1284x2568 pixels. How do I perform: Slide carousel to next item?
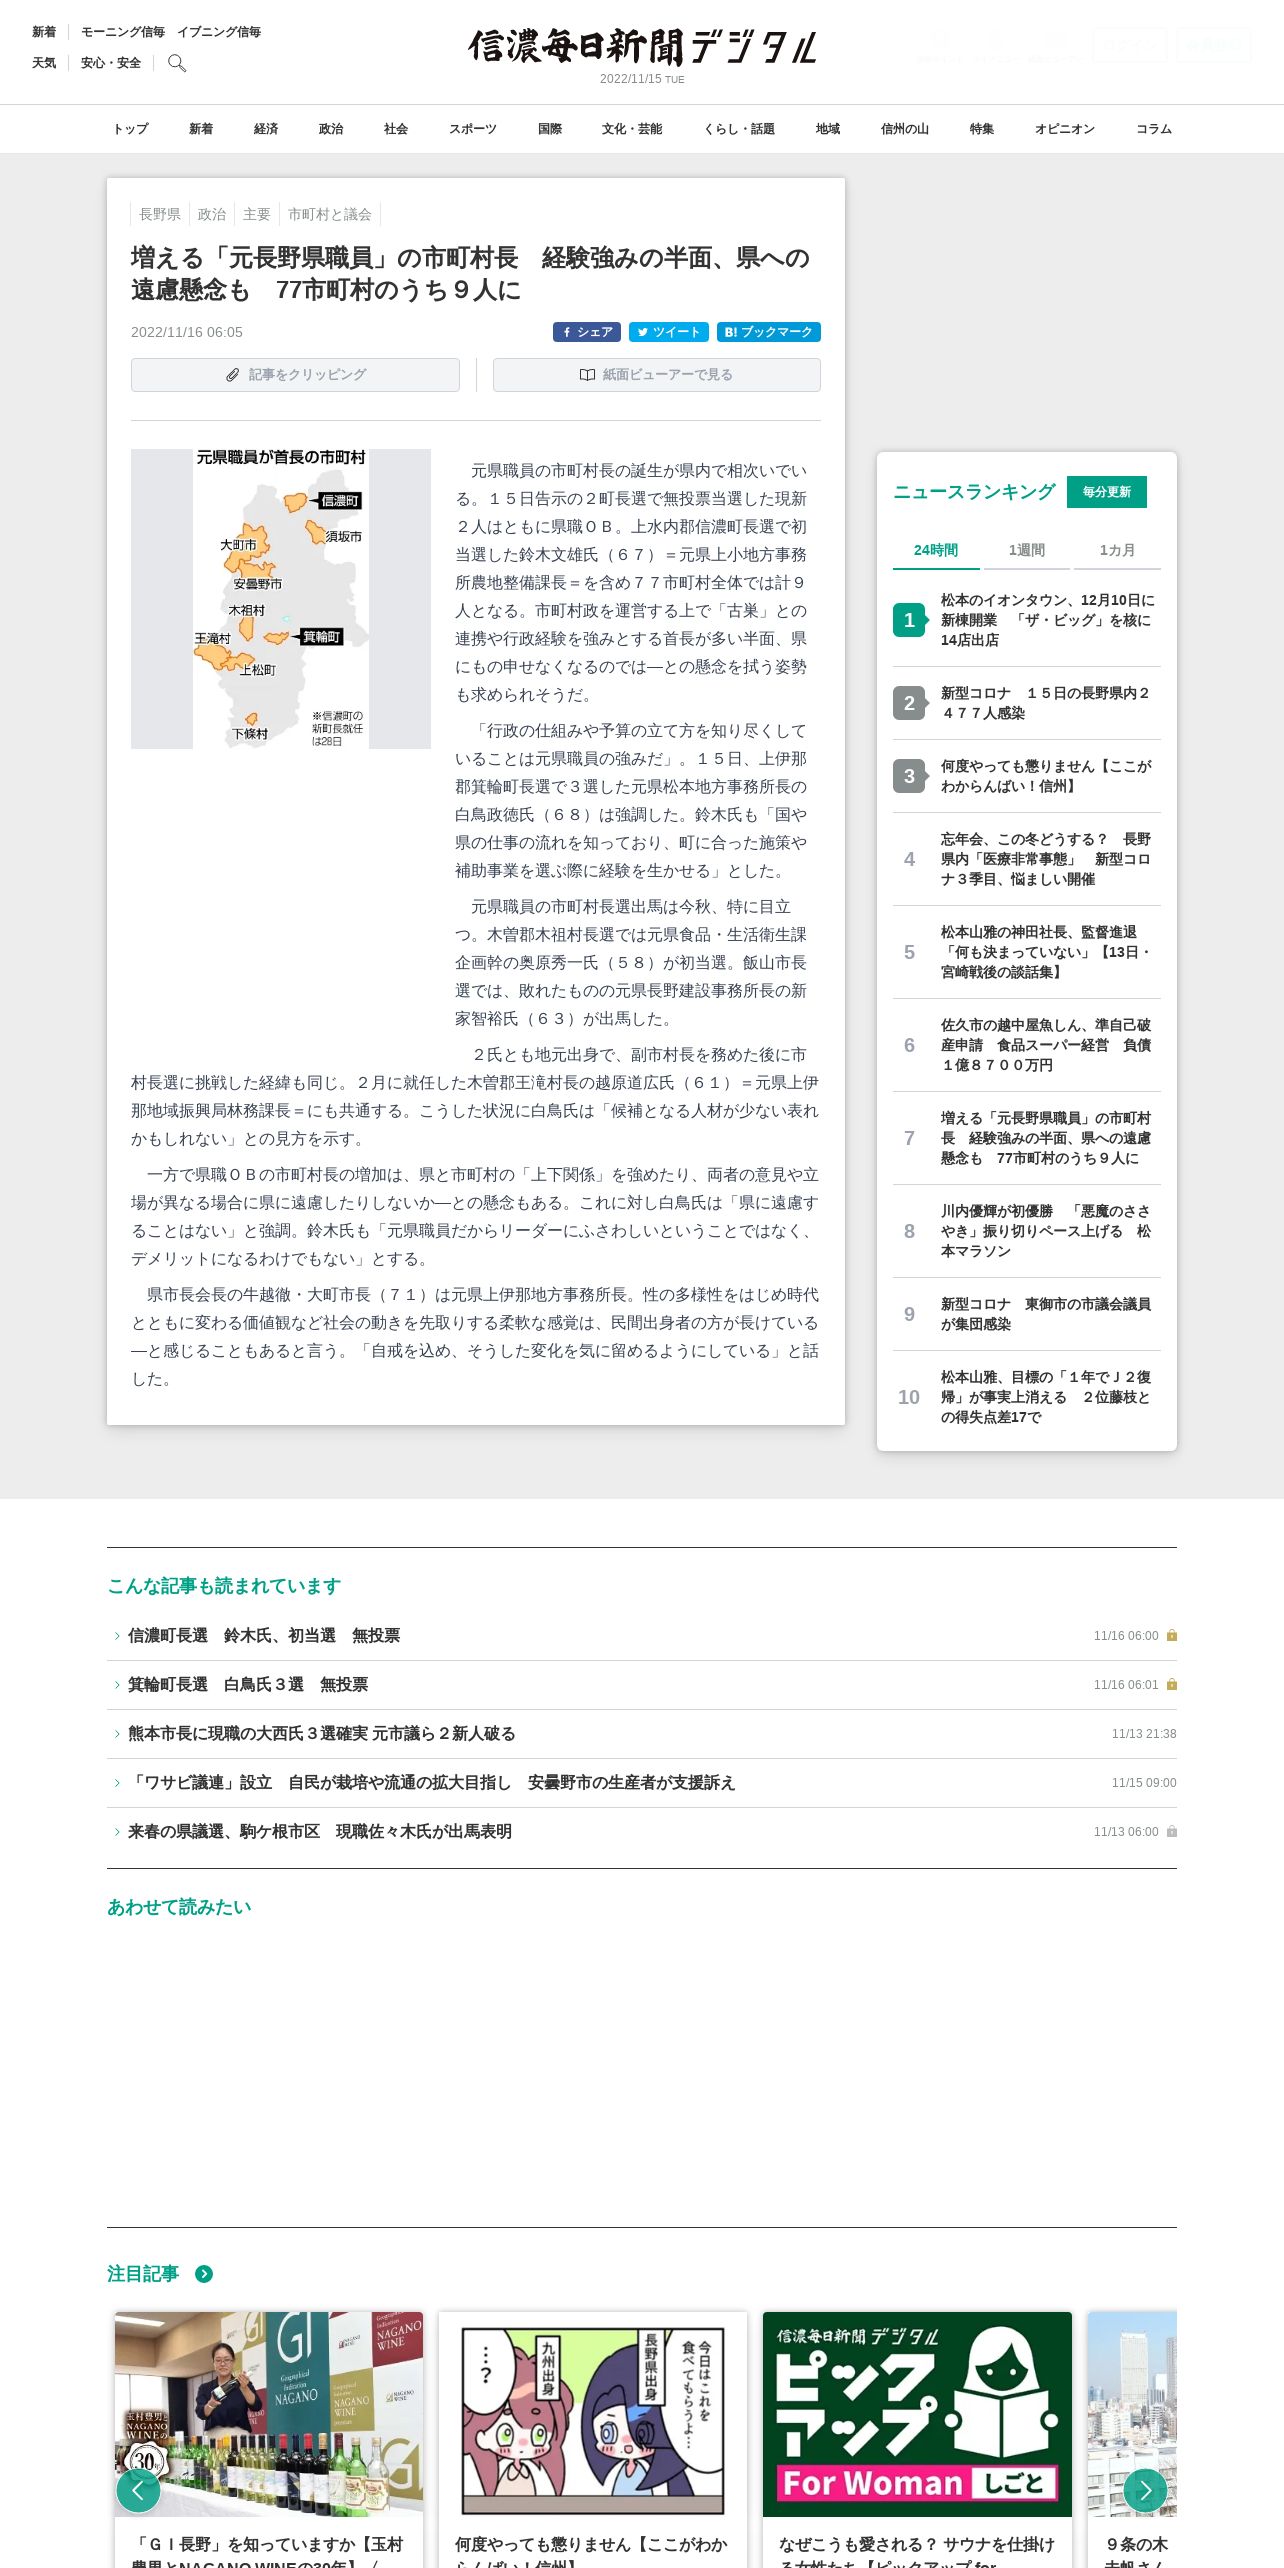pos(1145,2490)
